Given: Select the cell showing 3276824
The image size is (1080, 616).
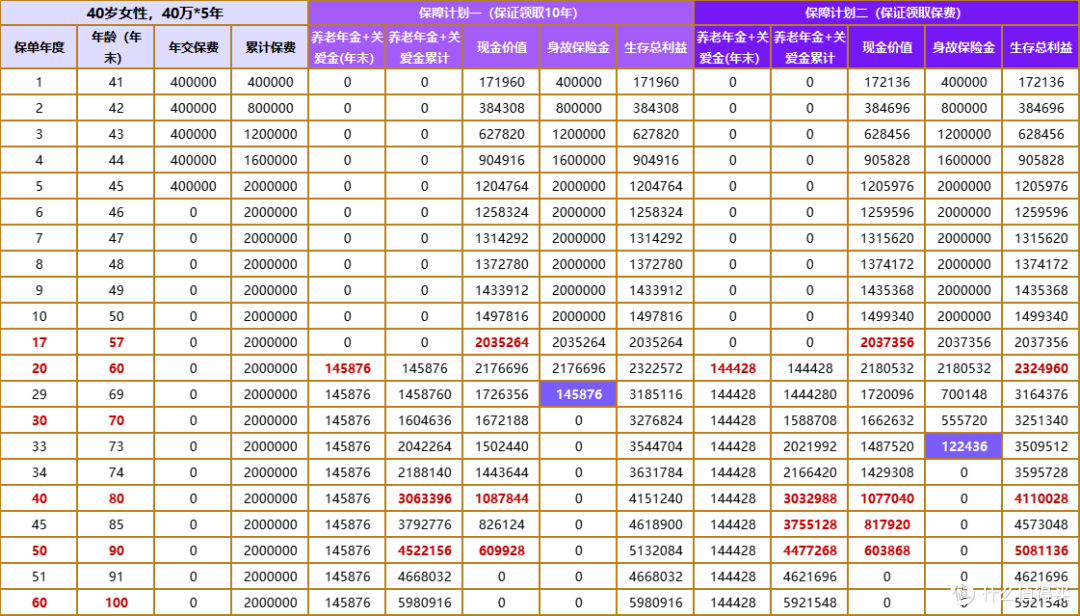Looking at the screenshot, I should [656, 420].
